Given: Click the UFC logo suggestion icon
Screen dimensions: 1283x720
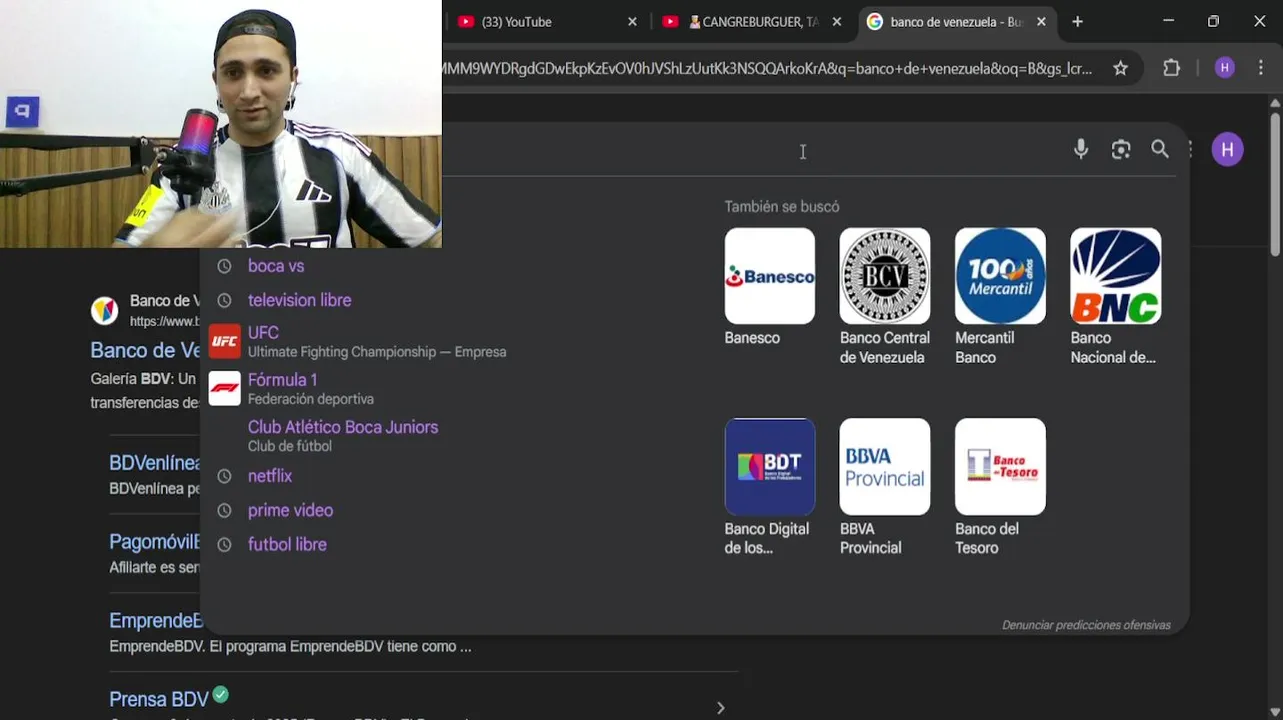Looking at the screenshot, I should [x=224, y=341].
